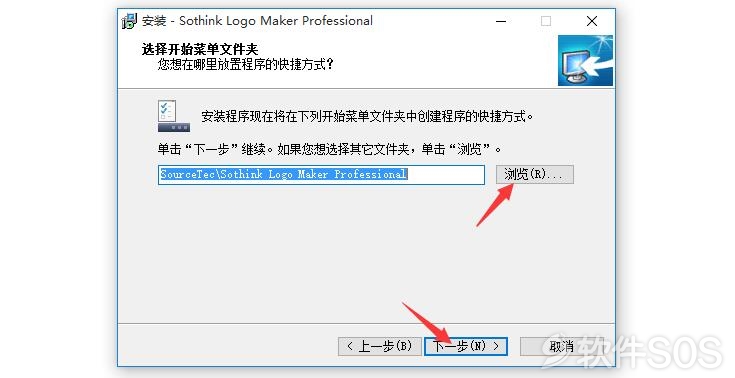Click the heading 选择开始菜单文件夹

200,49
